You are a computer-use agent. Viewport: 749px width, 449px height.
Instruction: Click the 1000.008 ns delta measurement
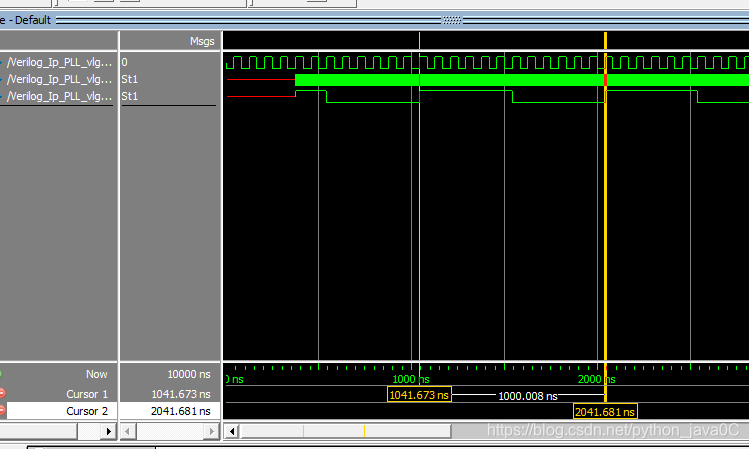(528, 396)
